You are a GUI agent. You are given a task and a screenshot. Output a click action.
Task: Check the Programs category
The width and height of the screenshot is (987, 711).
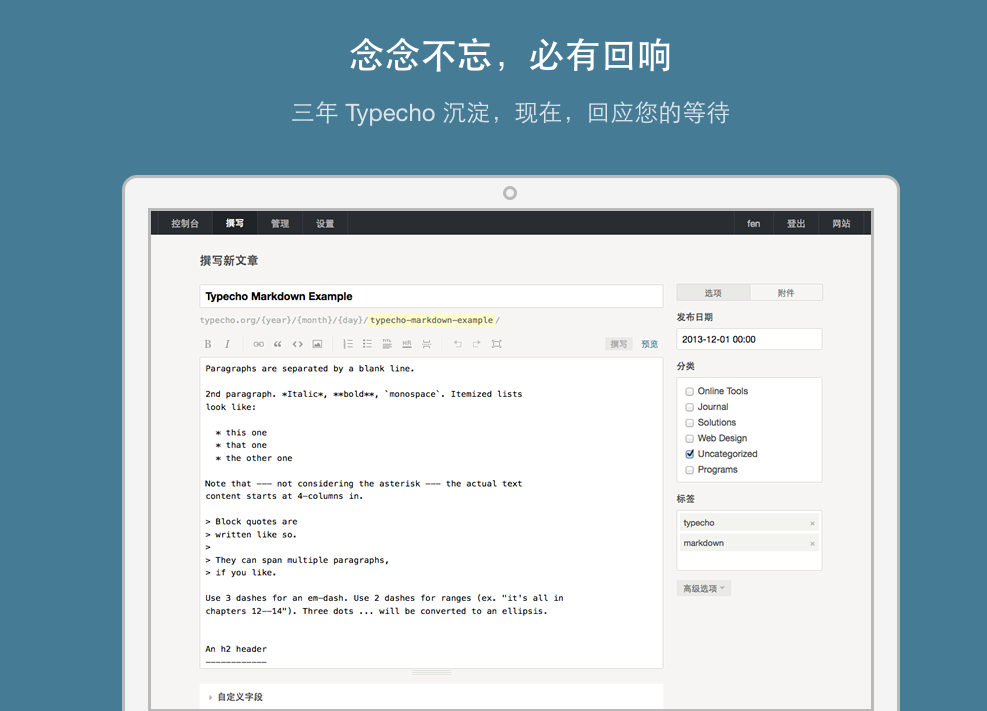tap(689, 470)
